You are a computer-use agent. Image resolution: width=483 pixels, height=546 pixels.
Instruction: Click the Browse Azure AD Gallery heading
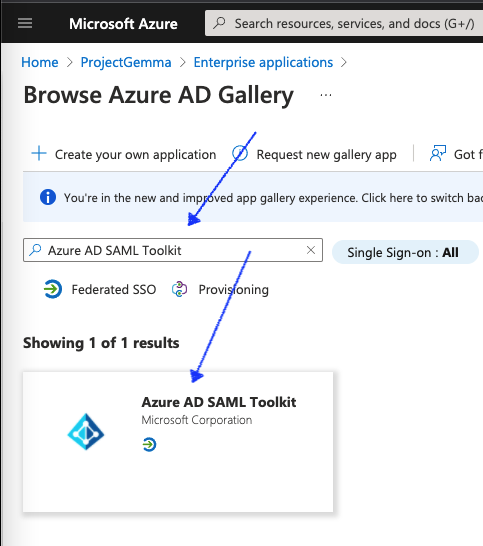click(158, 95)
